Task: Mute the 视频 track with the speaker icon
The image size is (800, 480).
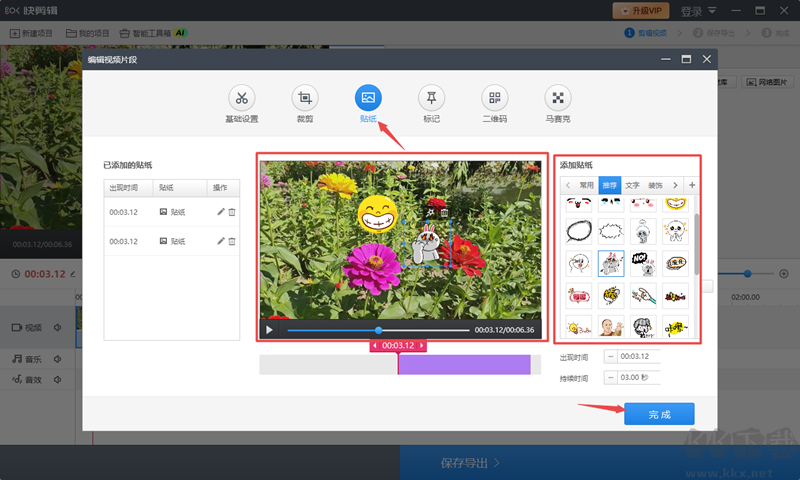Action: 58,327
